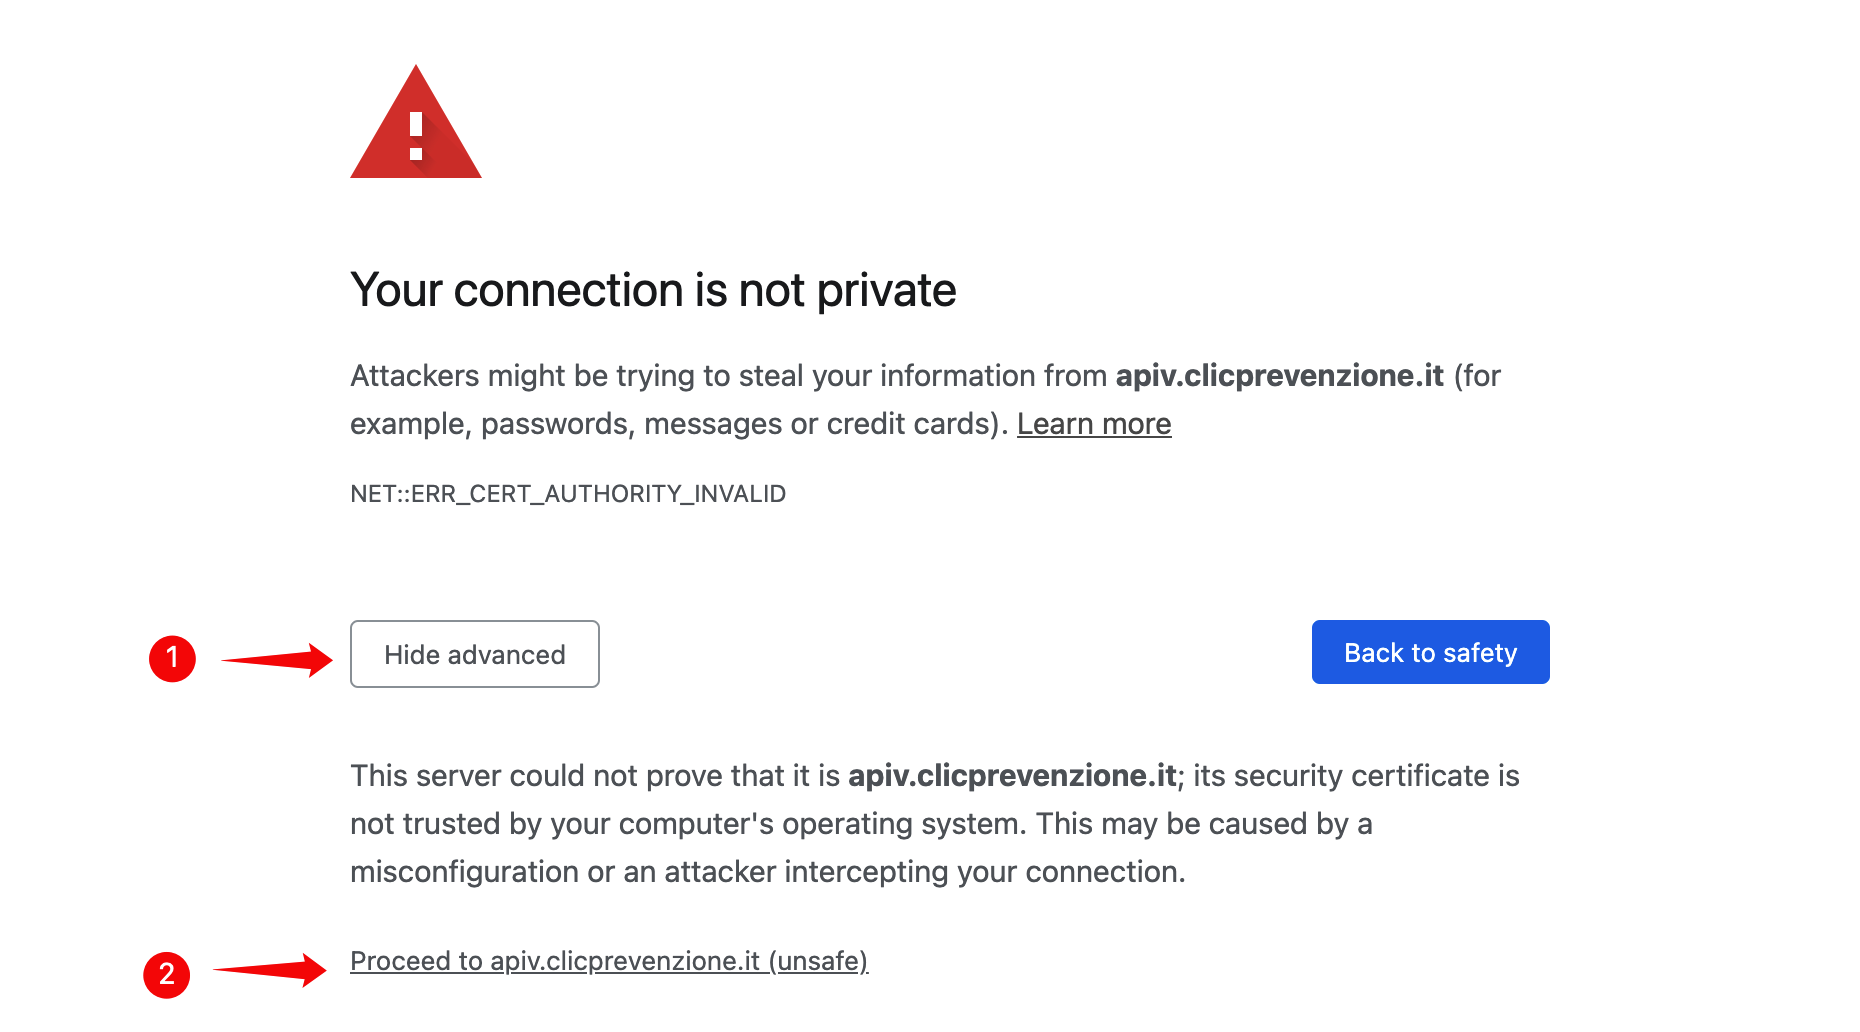Image resolution: width=1860 pixels, height=1032 pixels.
Task: Click the word "Attackers" starting the warning
Action: pyautogui.click(x=415, y=376)
